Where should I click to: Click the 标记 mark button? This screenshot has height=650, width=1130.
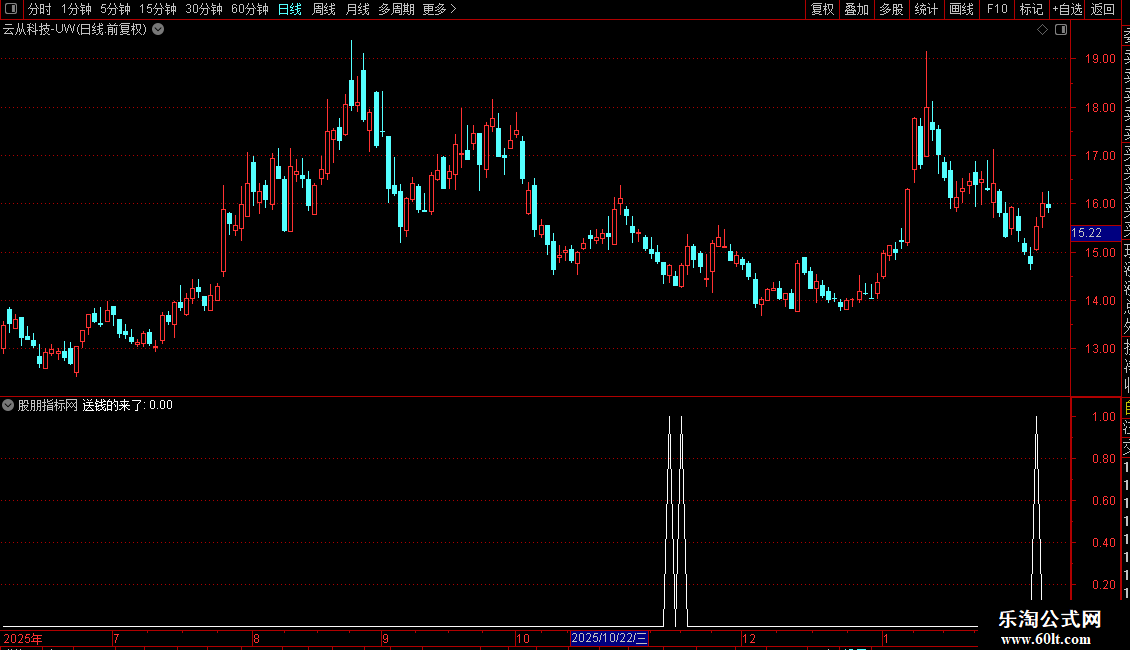pos(1031,9)
